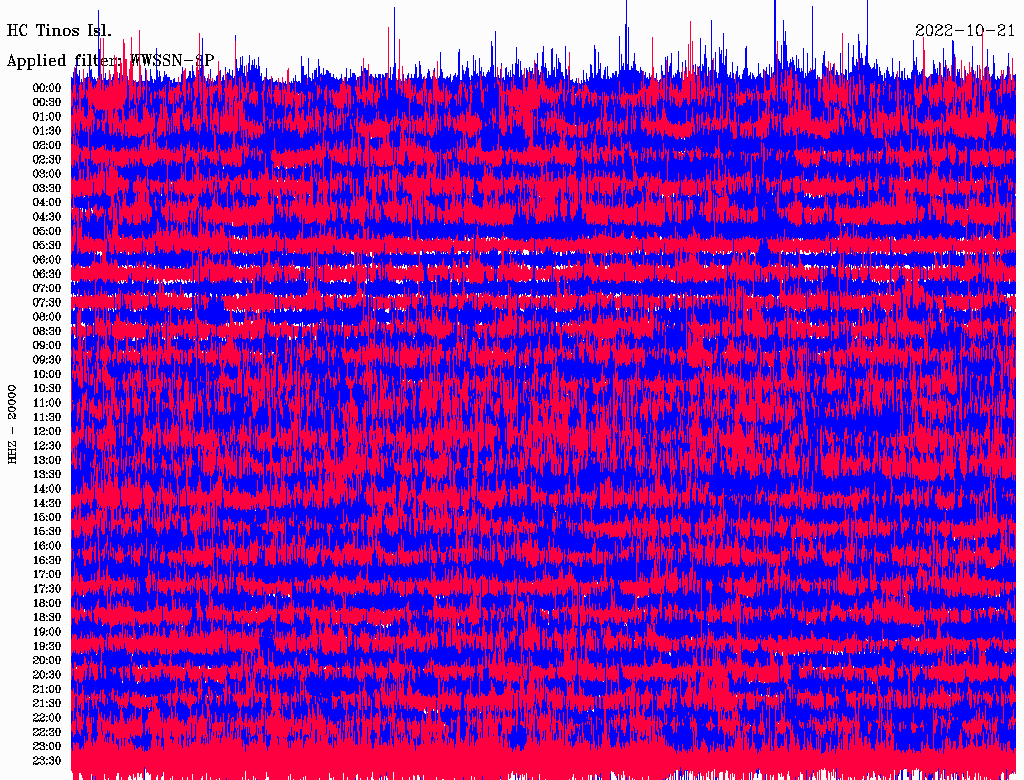1024x780 pixels.
Task: Select the 21:00 time row label
Action: [47, 689]
